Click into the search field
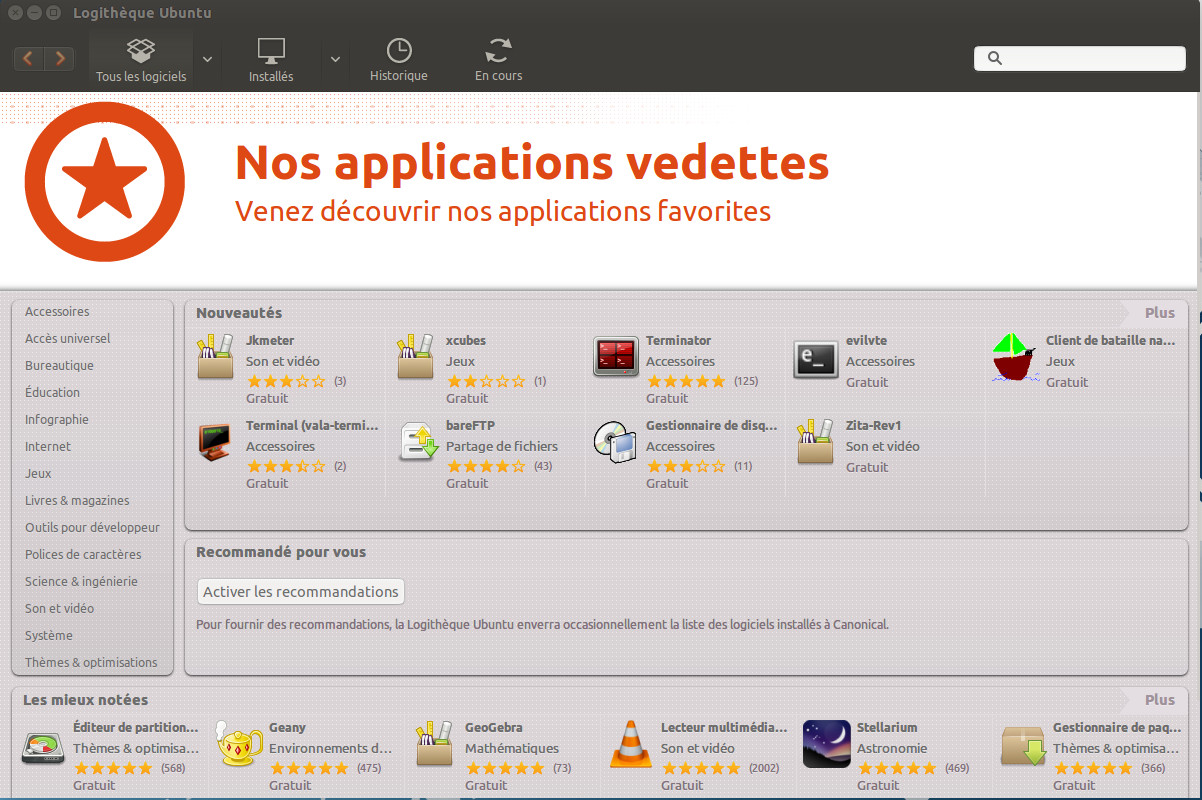This screenshot has width=1202, height=800. coord(1080,58)
